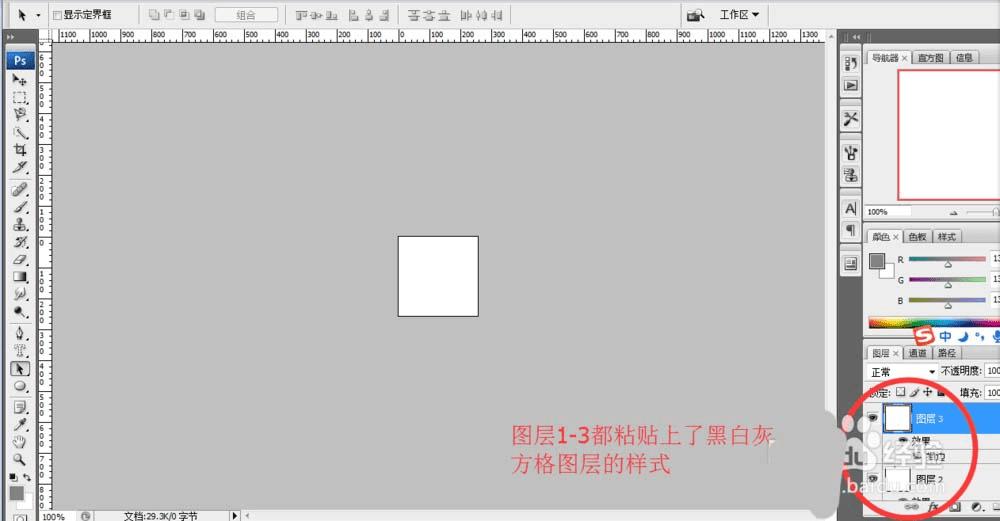Collapse the right panel dock arrows
Viewport: 1000px width, 521px height.
coord(857,37)
